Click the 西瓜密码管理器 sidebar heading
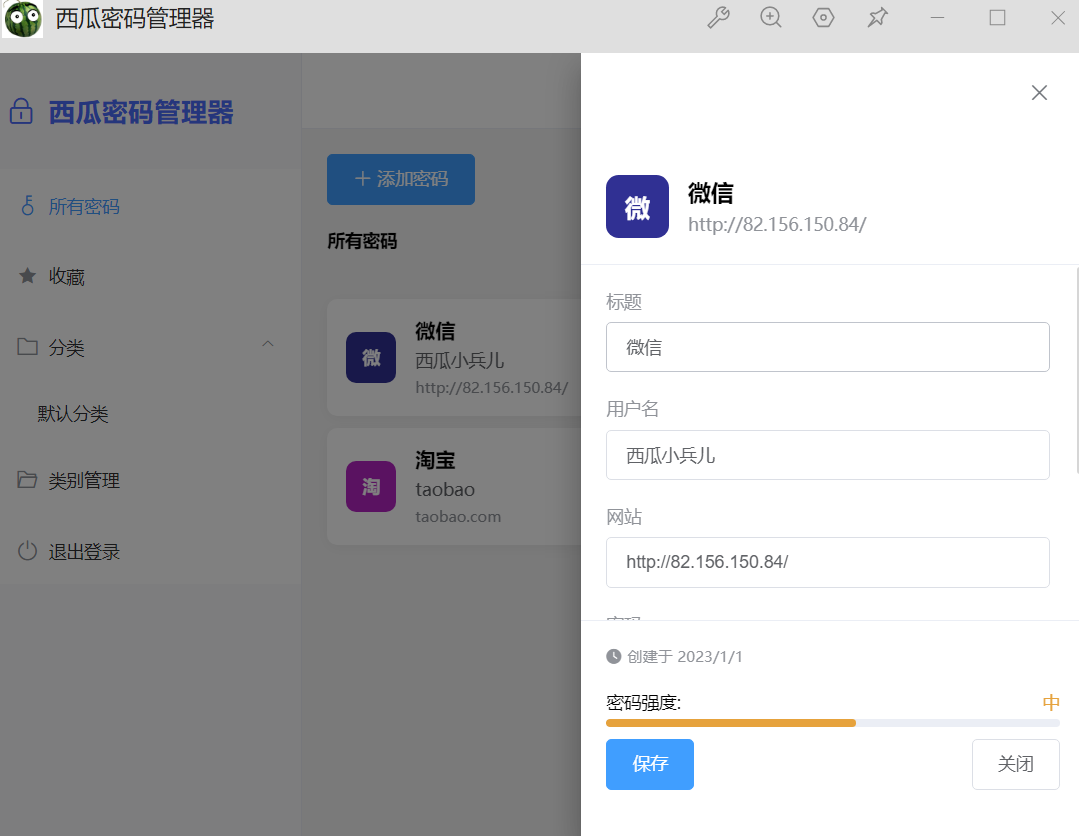1079x836 pixels. point(141,112)
